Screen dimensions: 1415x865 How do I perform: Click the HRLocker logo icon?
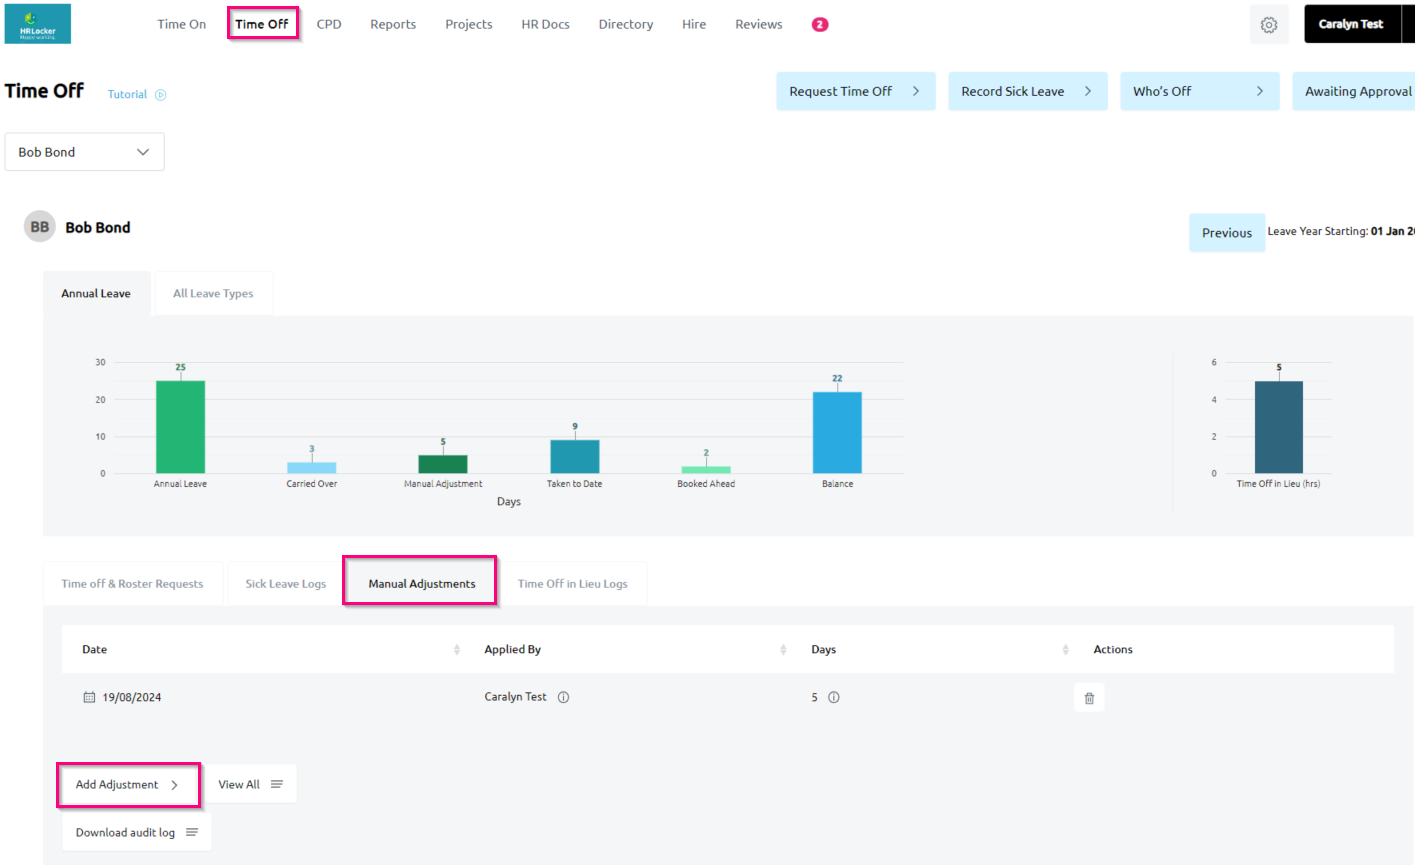pyautogui.click(x=38, y=24)
